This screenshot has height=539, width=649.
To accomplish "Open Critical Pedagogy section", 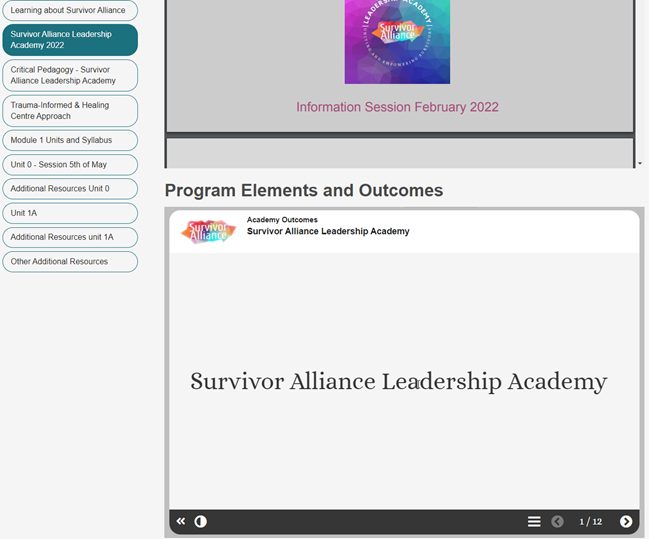I will click(70, 75).
